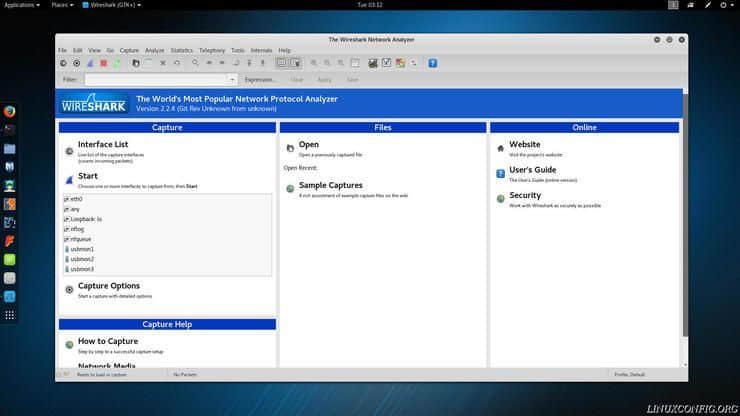
Task: Click the green Restart capture toolbar icon
Action: pyautogui.click(x=117, y=63)
